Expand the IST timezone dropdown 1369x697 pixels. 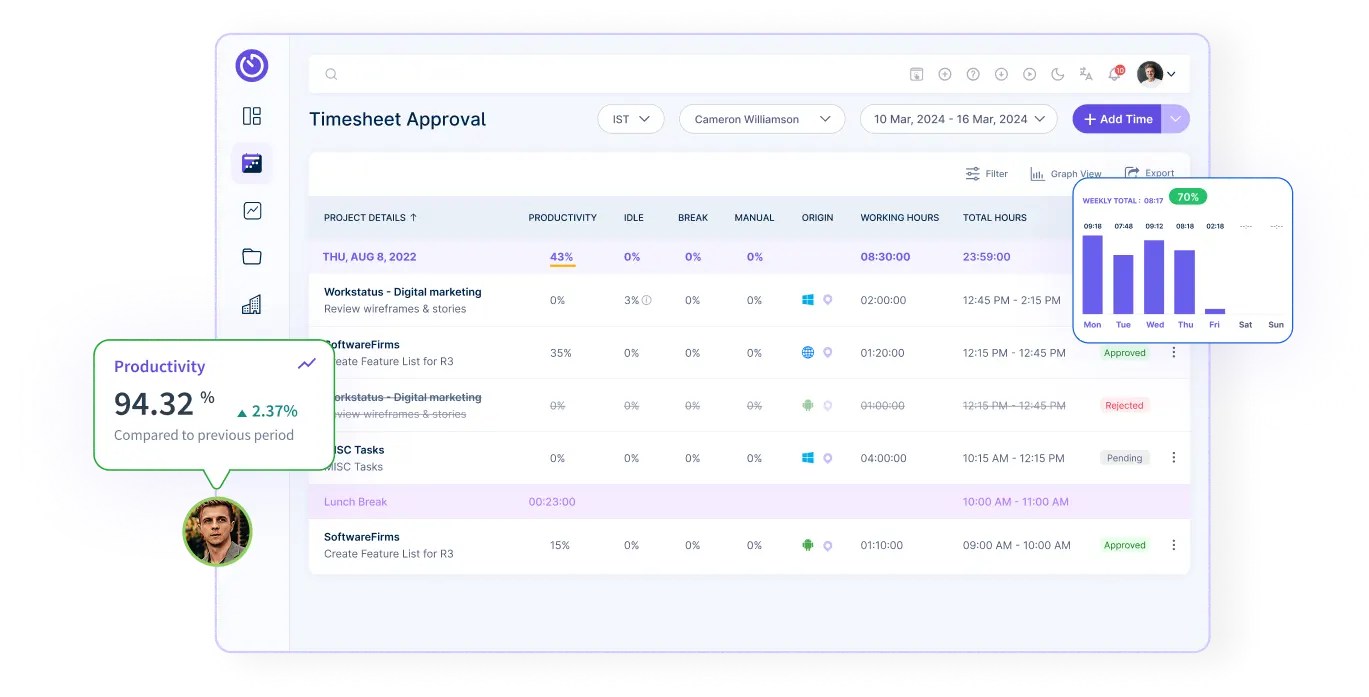click(x=631, y=119)
